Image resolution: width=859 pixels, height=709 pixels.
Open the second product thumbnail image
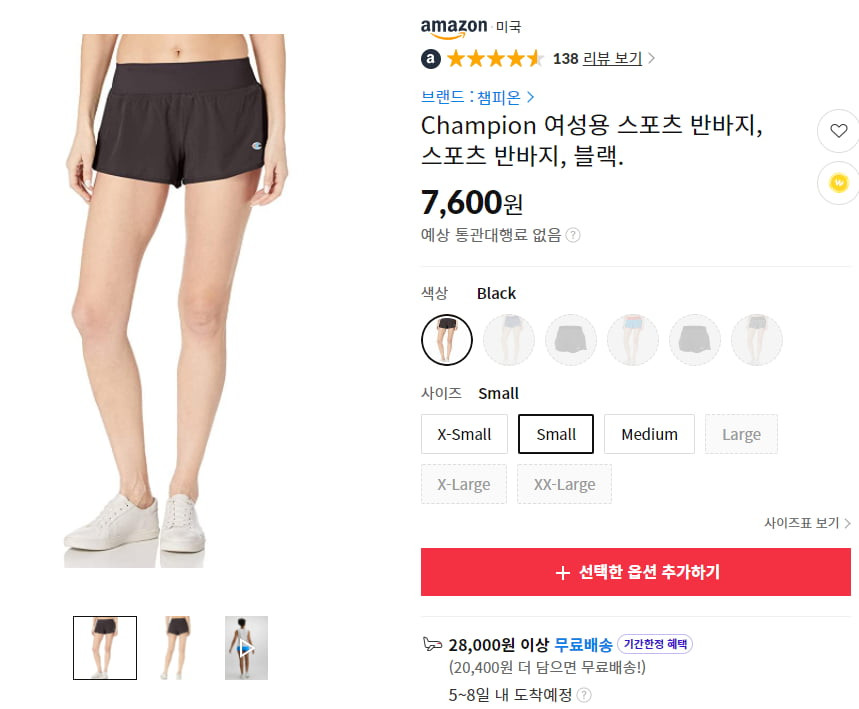(176, 648)
